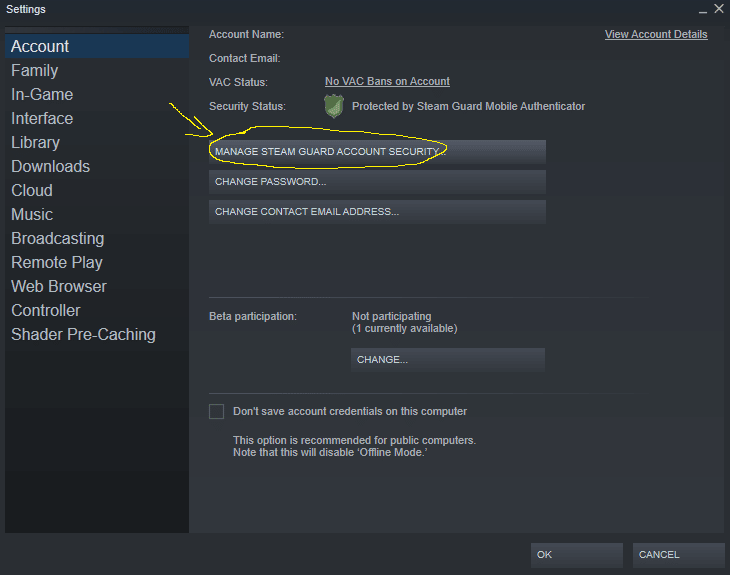Confirm settings with OK button
Viewport: 730px width, 575px height.
pos(577,555)
